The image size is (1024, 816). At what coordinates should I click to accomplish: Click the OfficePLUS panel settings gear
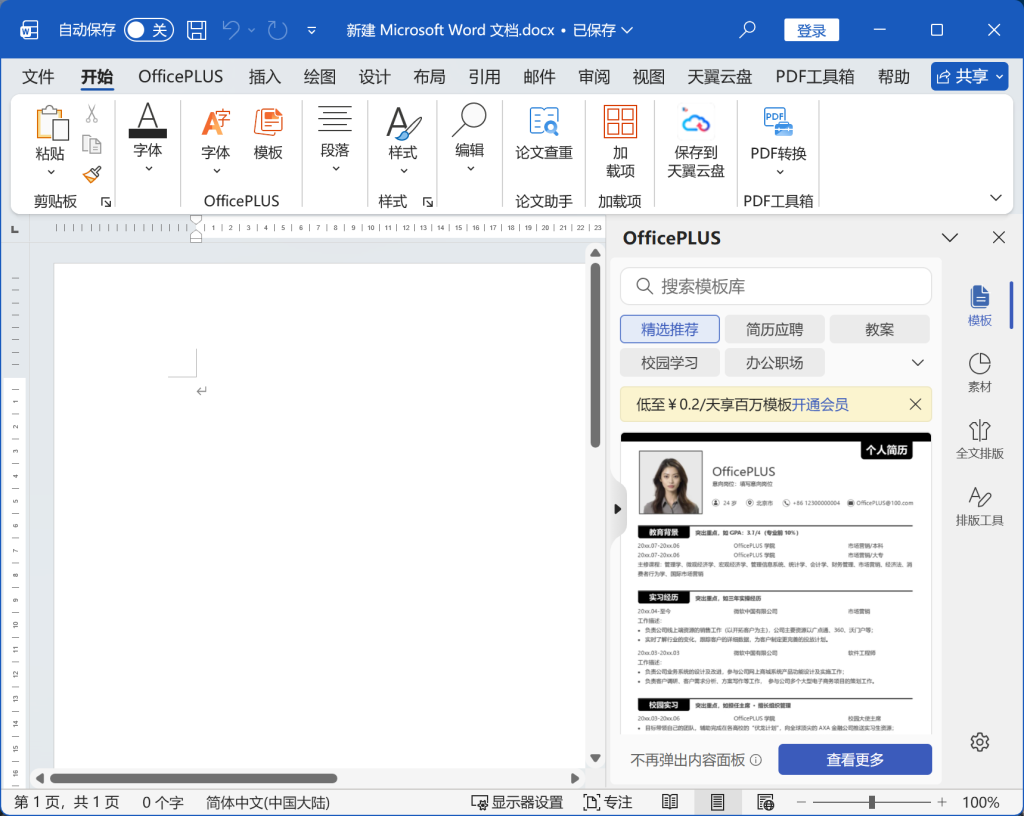click(x=979, y=741)
